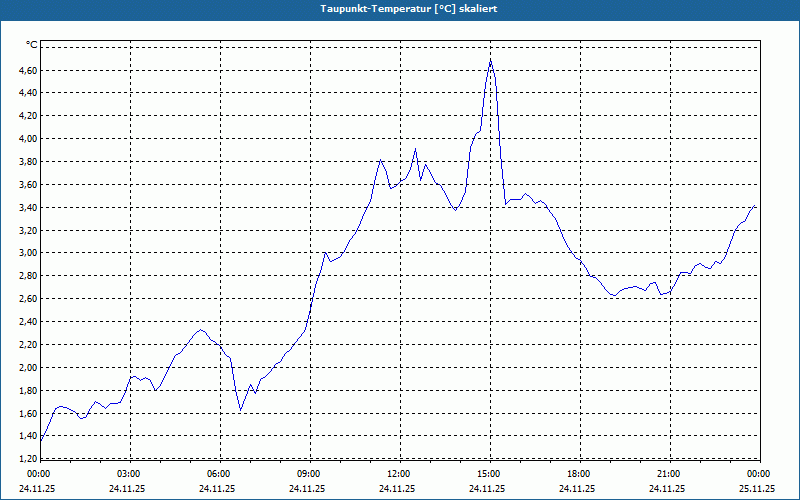This screenshot has height=500, width=800.
Task: Click the 03:00 time axis label
Action: tap(130, 474)
